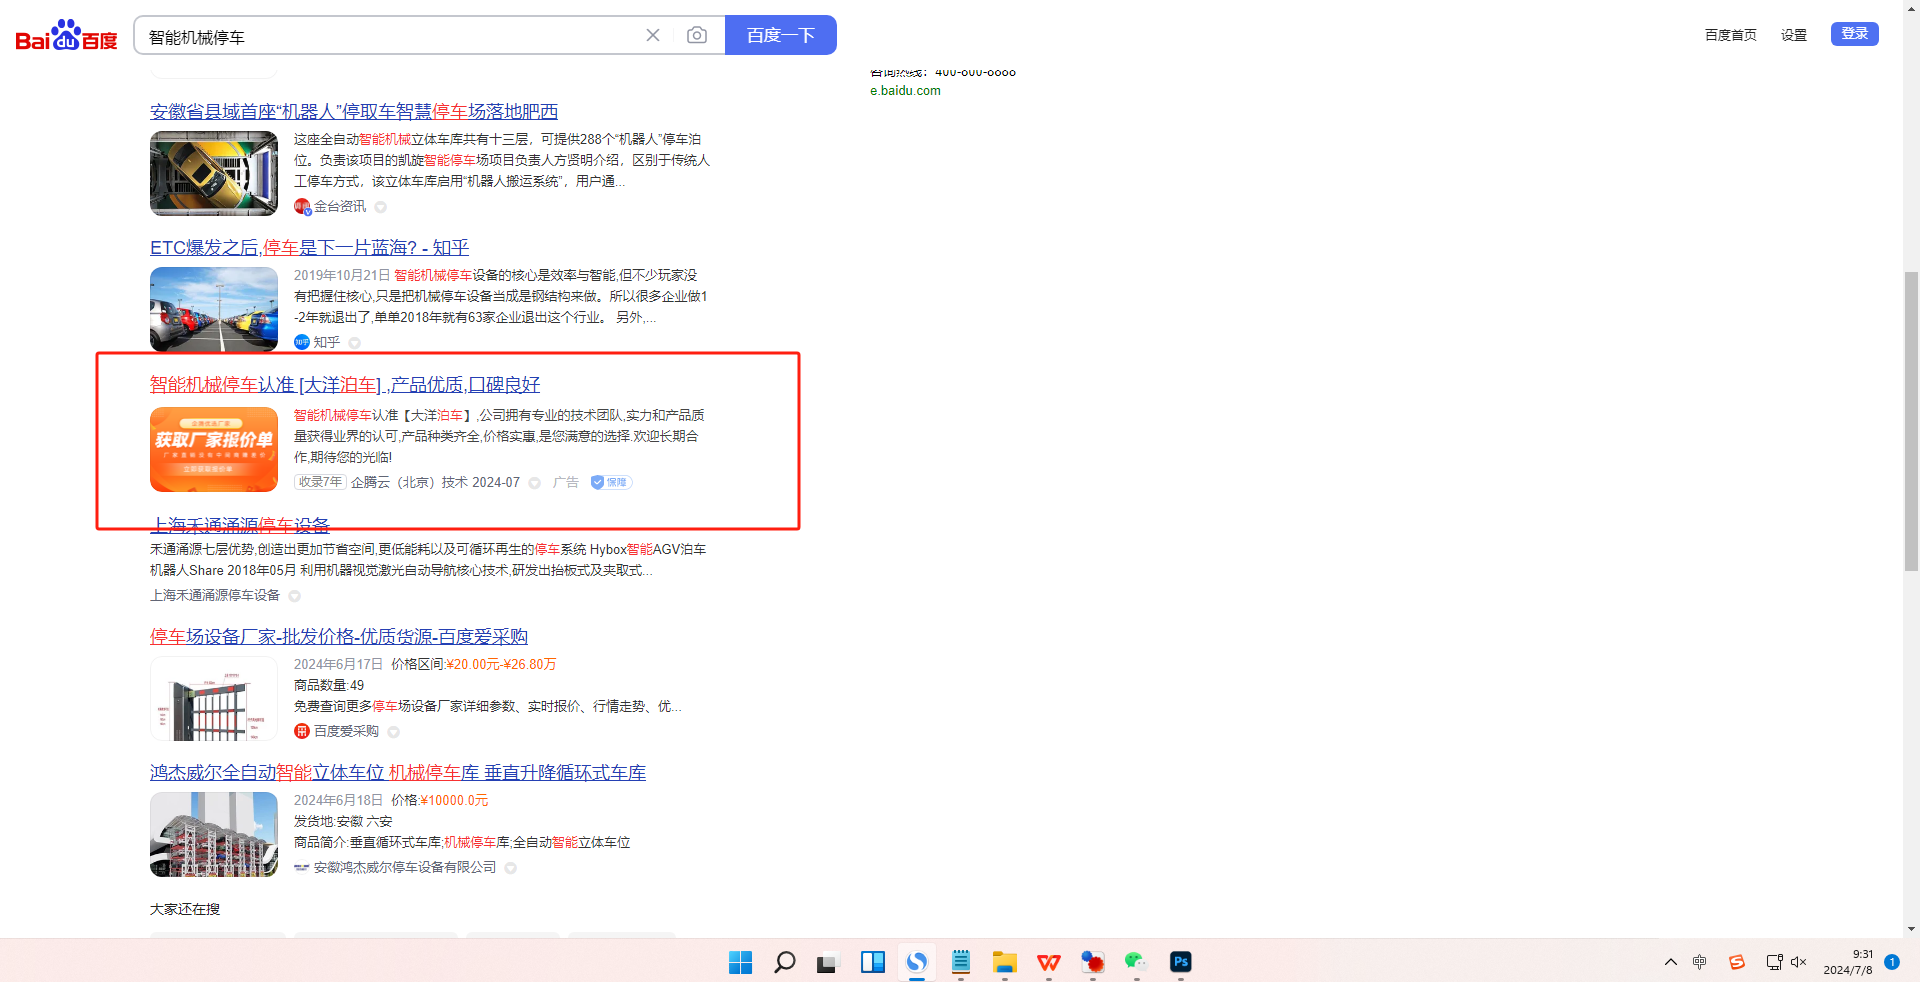This screenshot has height=982, width=1920.
Task: Open Photoshop from the taskbar
Action: pyautogui.click(x=1181, y=962)
